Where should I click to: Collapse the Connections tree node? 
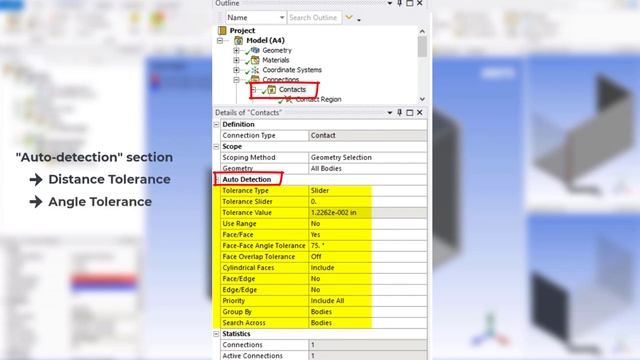coord(236,80)
